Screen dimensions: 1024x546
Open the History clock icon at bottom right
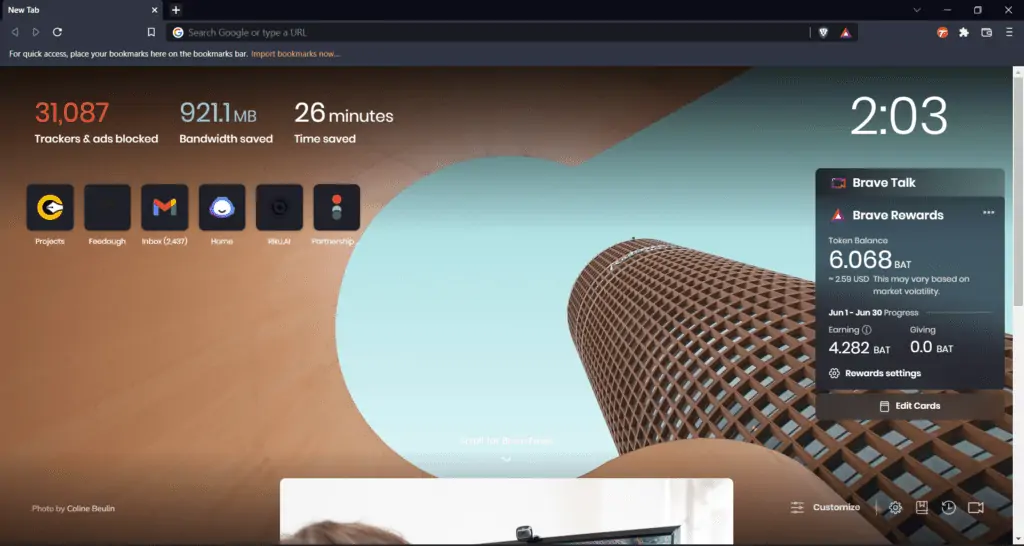click(x=948, y=508)
